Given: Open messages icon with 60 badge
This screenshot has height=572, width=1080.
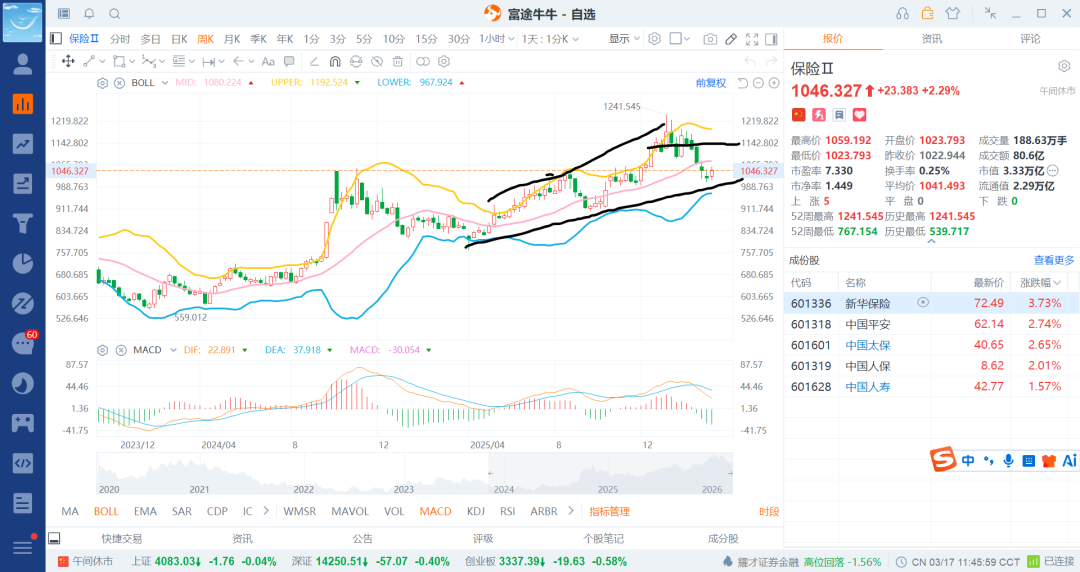Looking at the screenshot, I should tap(22, 343).
